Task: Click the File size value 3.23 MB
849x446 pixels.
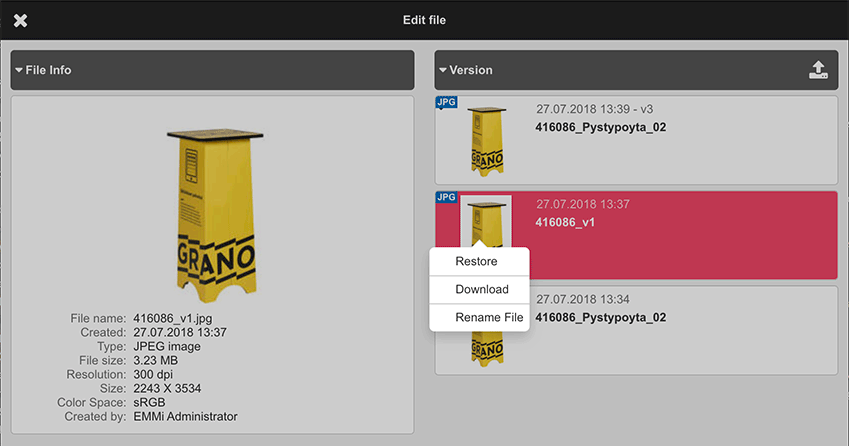Action: coord(155,360)
